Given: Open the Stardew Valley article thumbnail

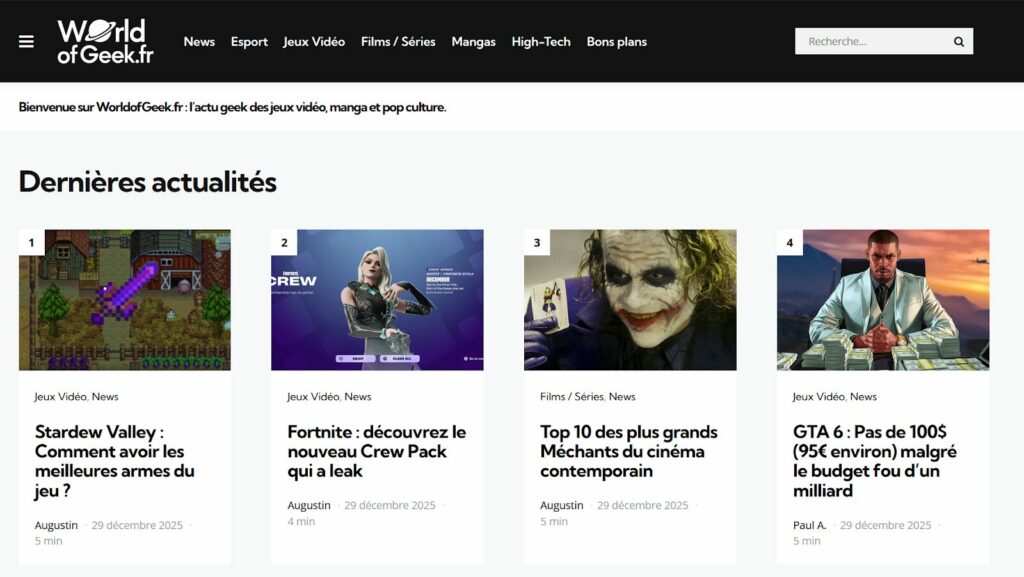Looking at the screenshot, I should tap(125, 300).
